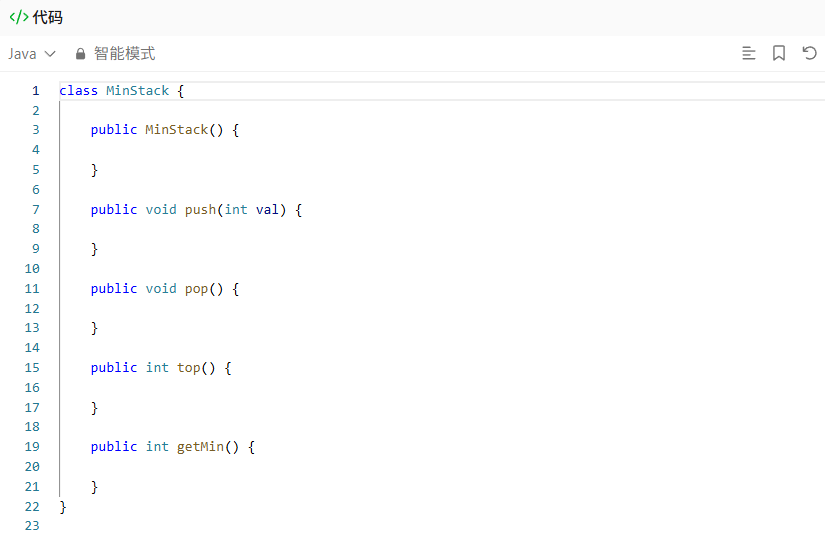Image resolution: width=825 pixels, height=537 pixels.
Task: Click 'public int getMin() {' line
Action: 173,447
